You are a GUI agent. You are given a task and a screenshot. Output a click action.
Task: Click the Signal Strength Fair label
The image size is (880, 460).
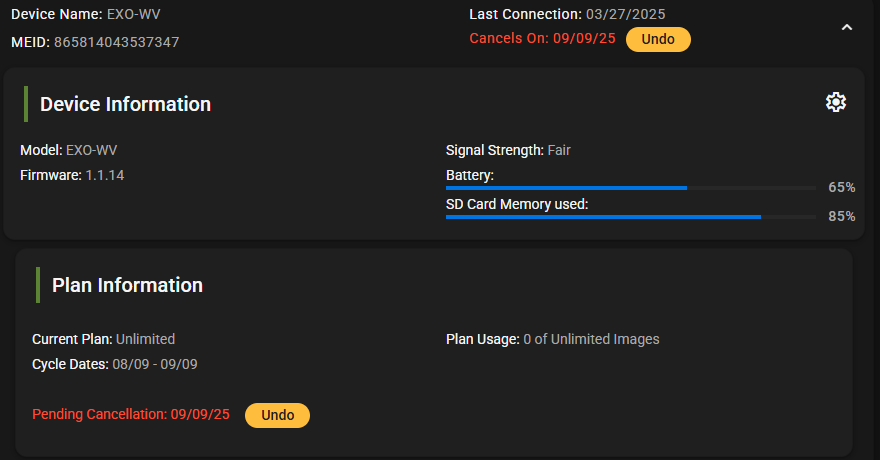pos(508,150)
